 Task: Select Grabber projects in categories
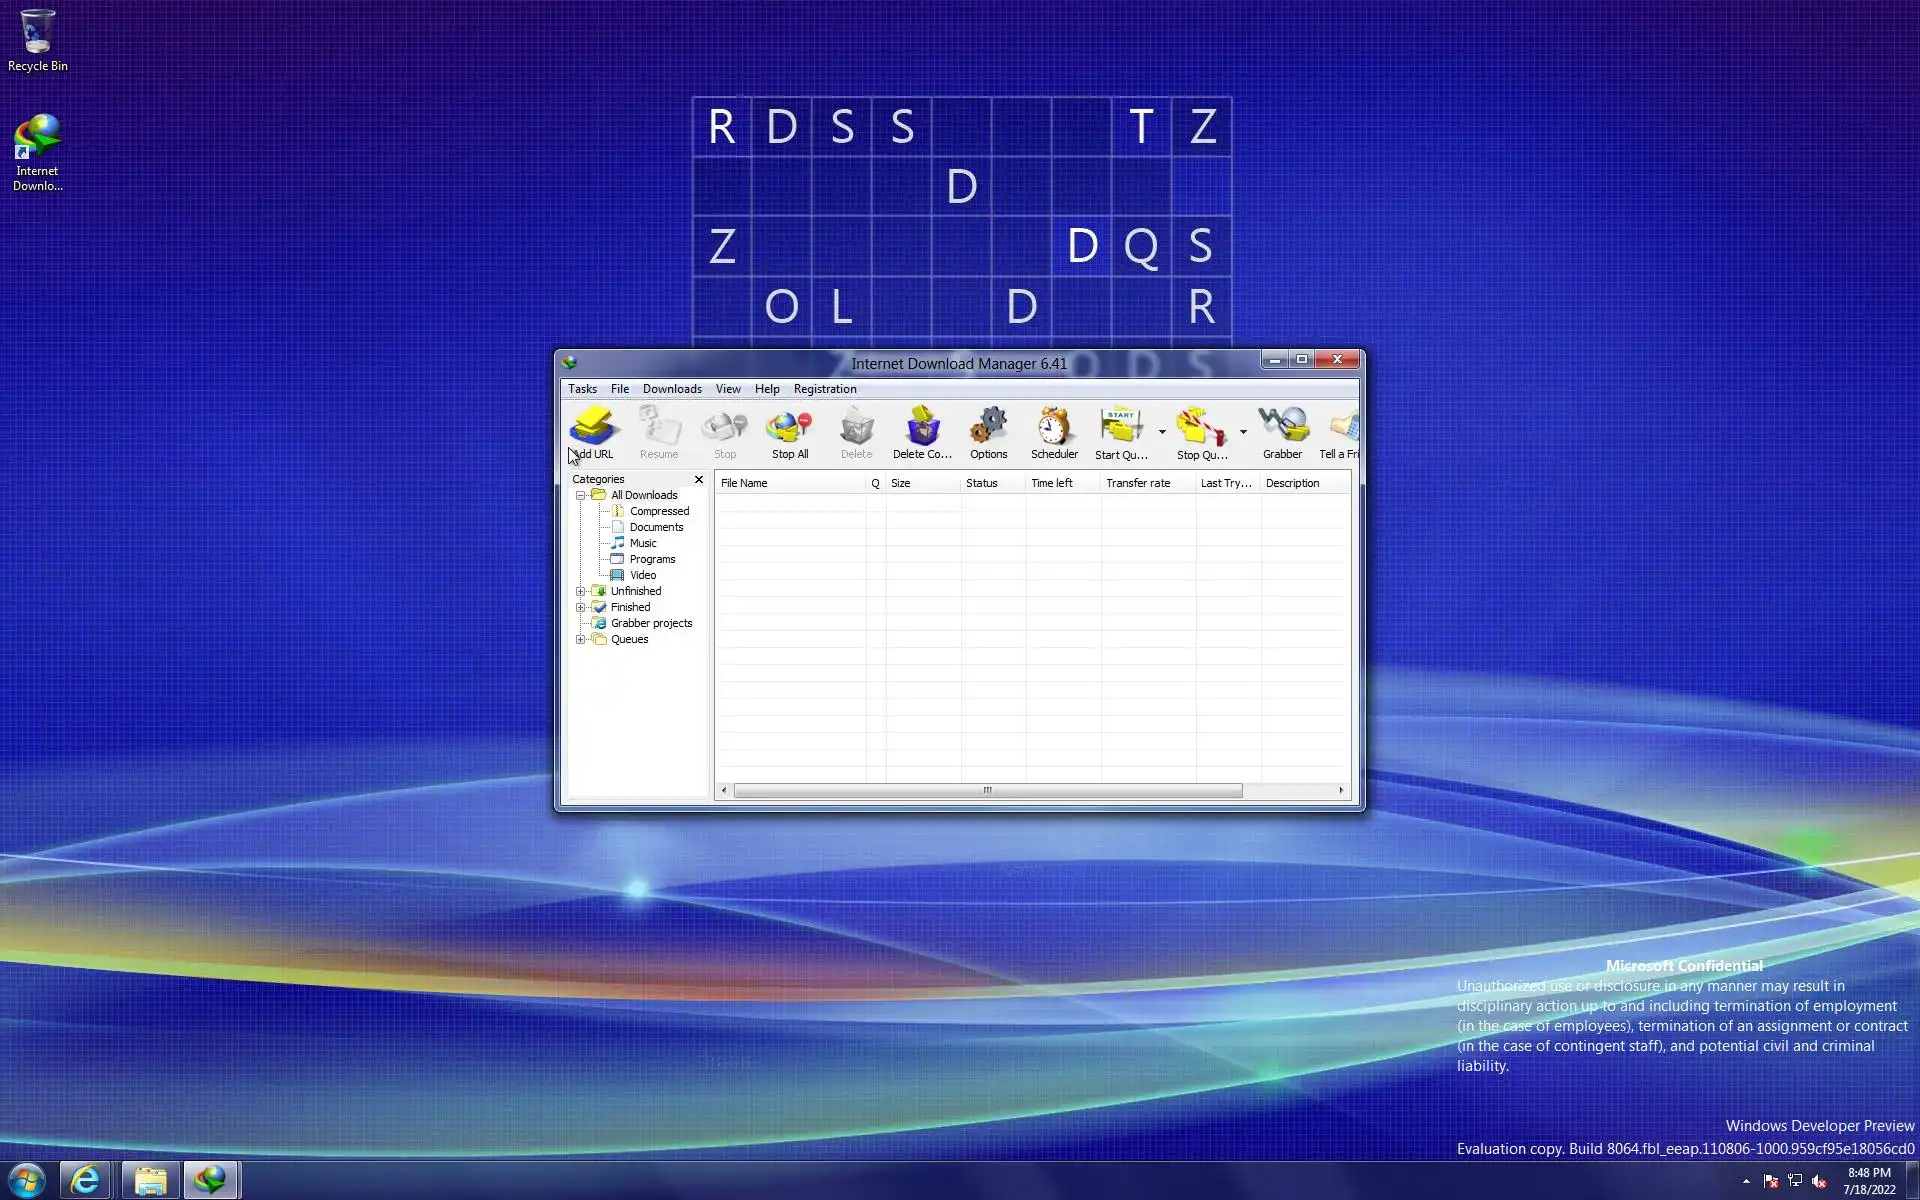pos(651,623)
